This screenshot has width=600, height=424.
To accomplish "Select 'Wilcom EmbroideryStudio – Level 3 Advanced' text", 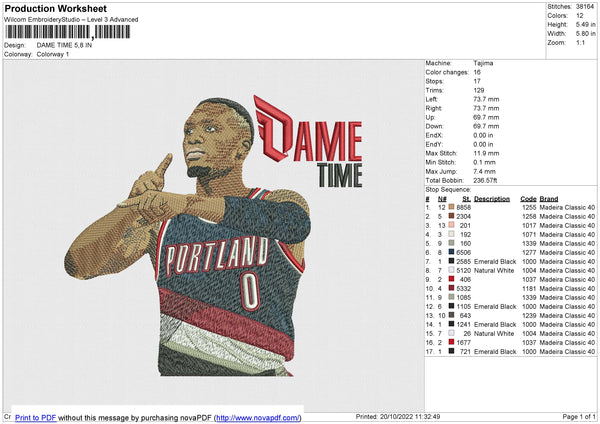I will point(71,20).
